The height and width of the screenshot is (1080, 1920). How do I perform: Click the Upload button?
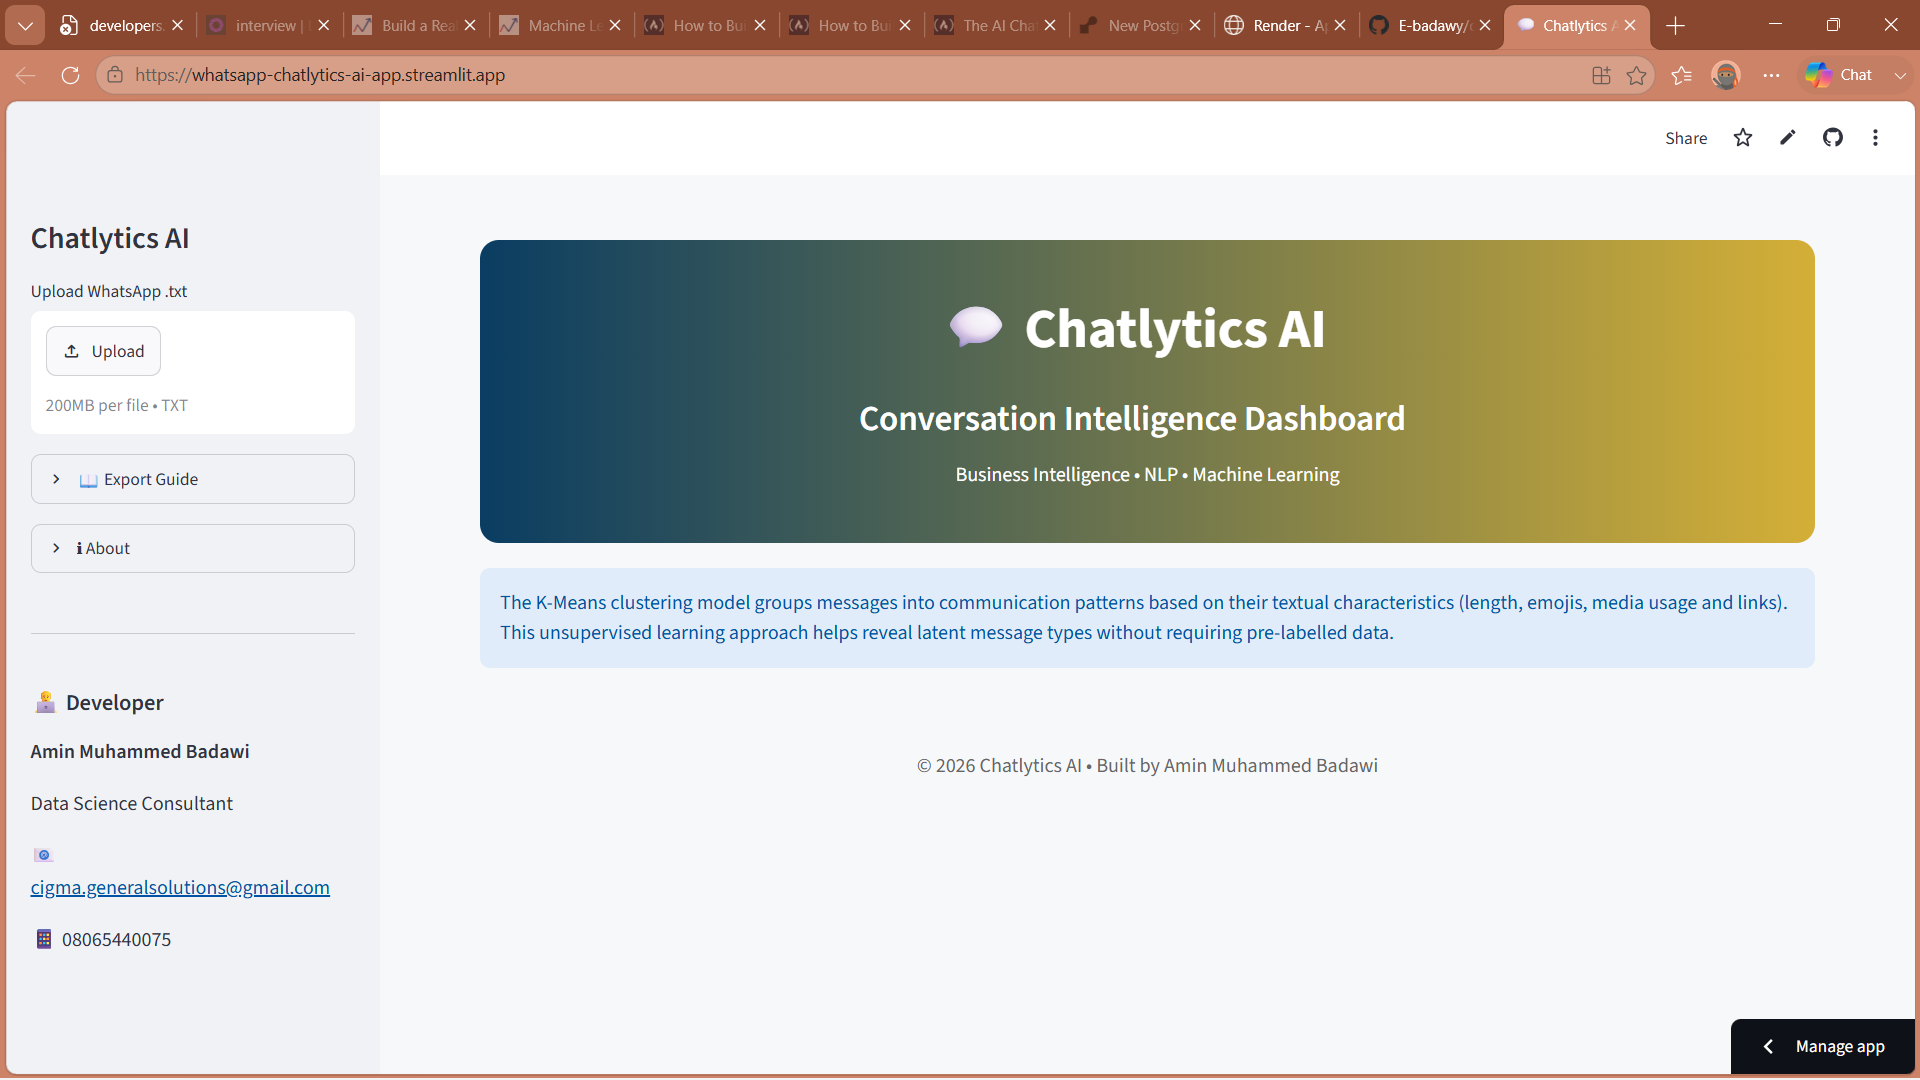click(104, 351)
